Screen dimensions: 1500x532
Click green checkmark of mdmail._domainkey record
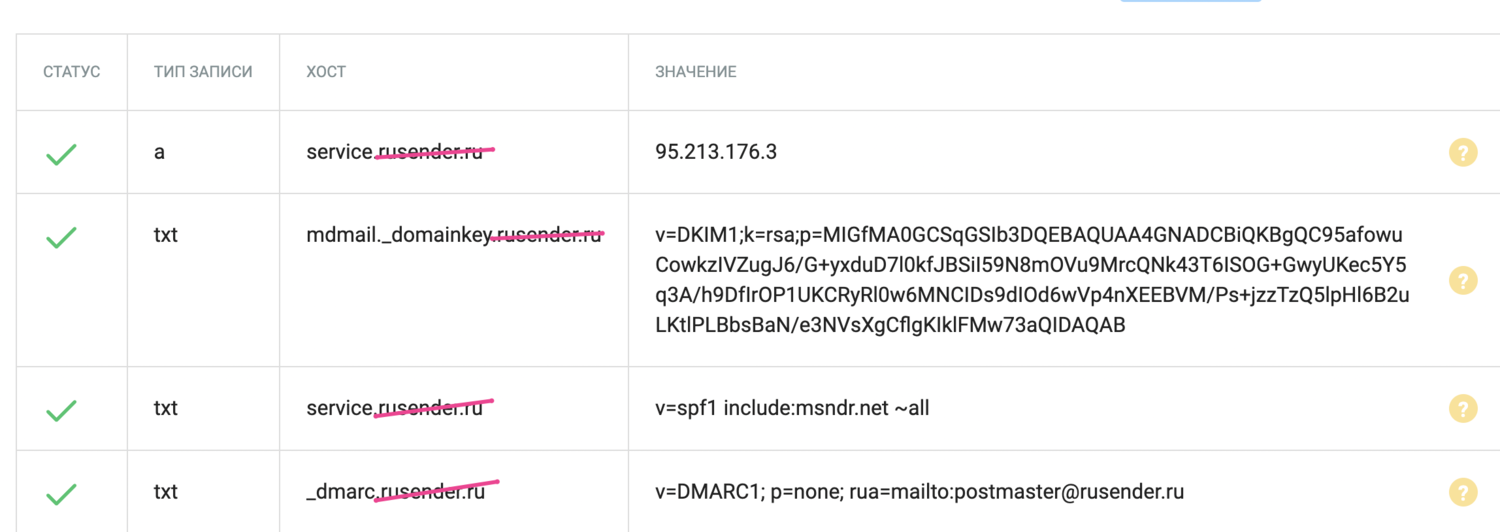[x=61, y=237]
